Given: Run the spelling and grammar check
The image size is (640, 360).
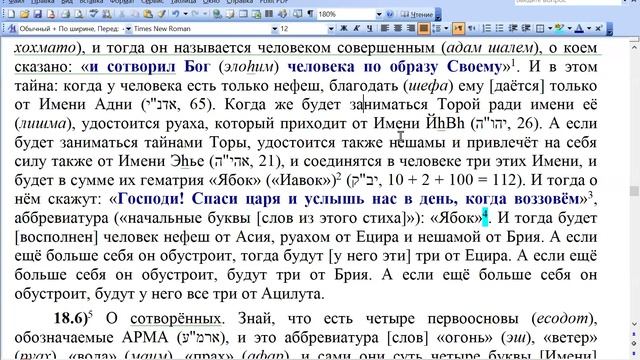Looking at the screenshot, I should 93,14.
